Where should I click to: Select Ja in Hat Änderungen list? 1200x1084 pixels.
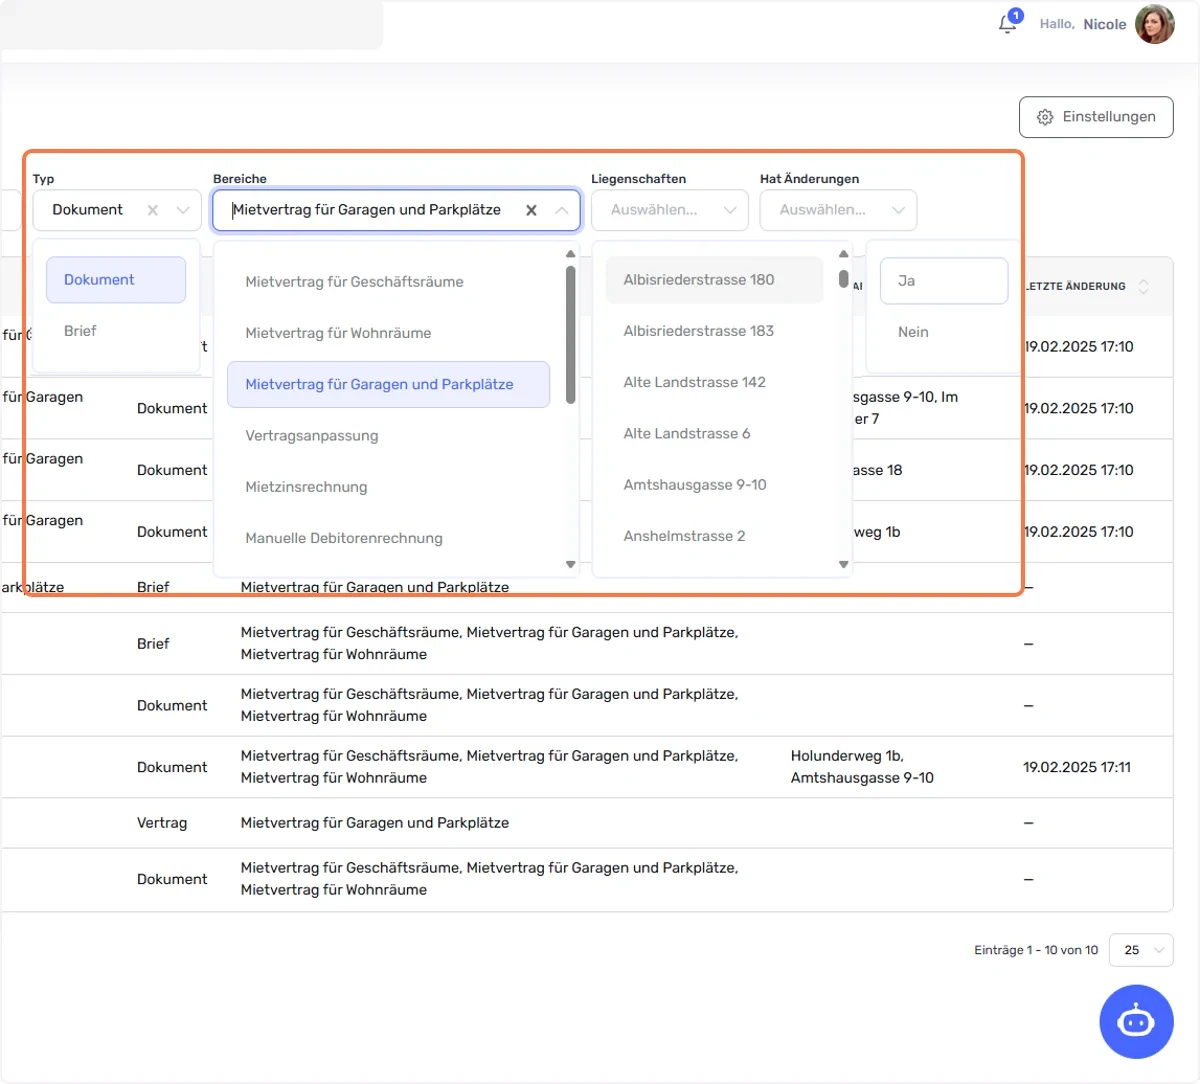944,281
